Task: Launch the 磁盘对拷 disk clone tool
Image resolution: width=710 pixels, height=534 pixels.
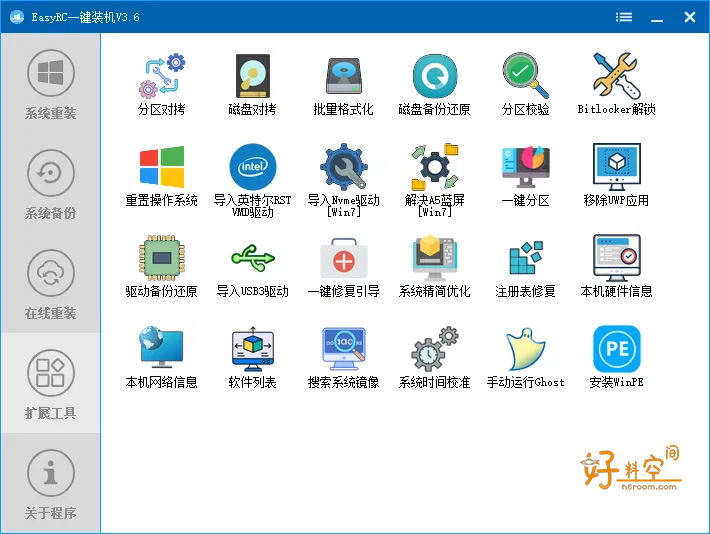Action: [252, 85]
